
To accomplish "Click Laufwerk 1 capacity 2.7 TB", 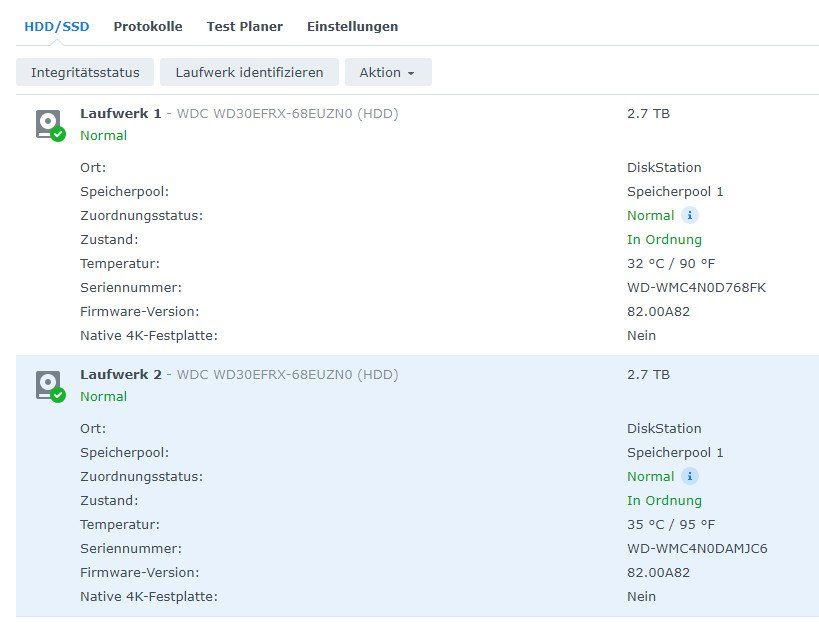I will (x=648, y=113).
